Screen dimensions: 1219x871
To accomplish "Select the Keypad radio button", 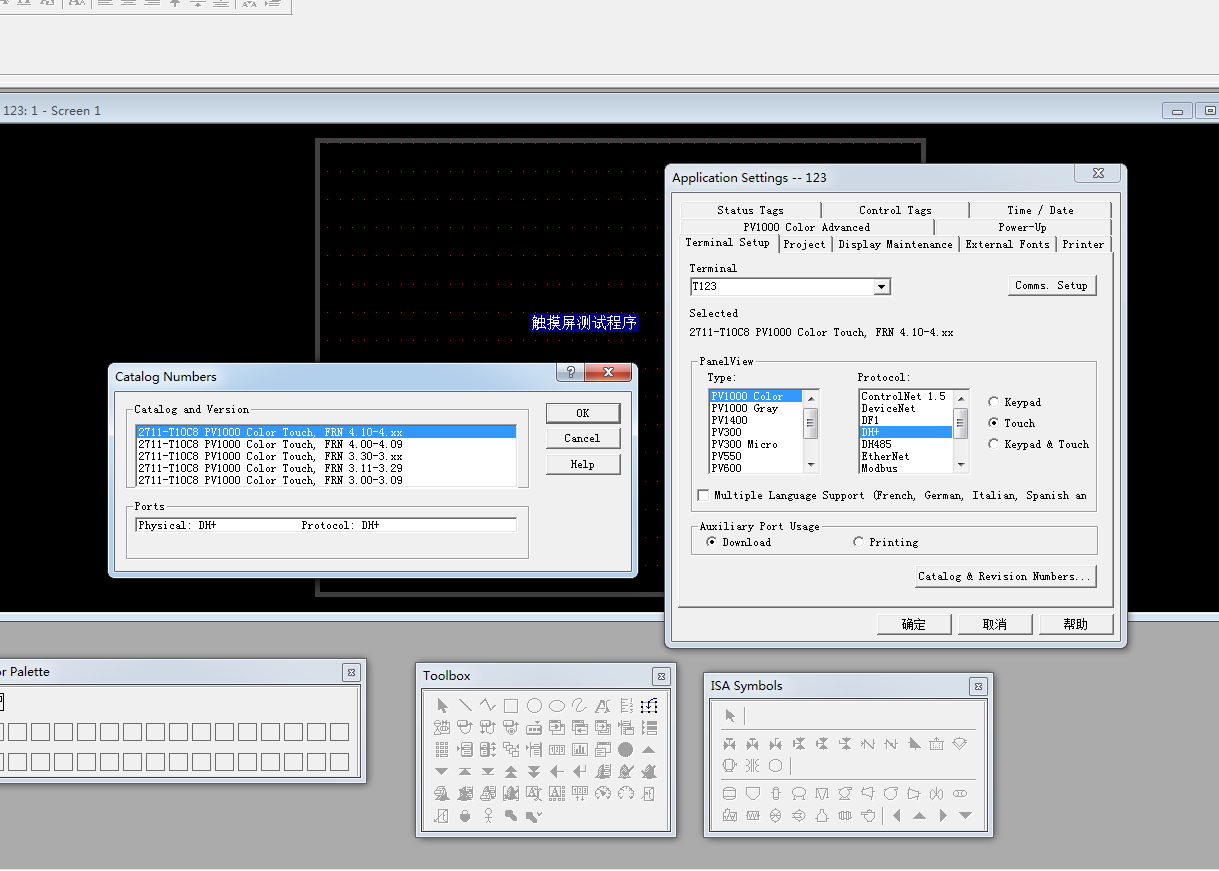I will [x=994, y=402].
